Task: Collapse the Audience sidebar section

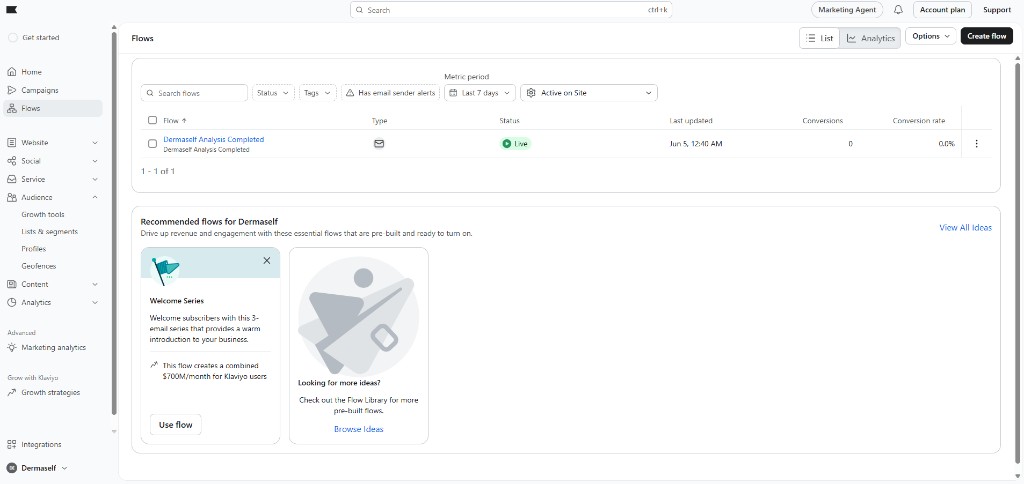Action: [x=95, y=197]
